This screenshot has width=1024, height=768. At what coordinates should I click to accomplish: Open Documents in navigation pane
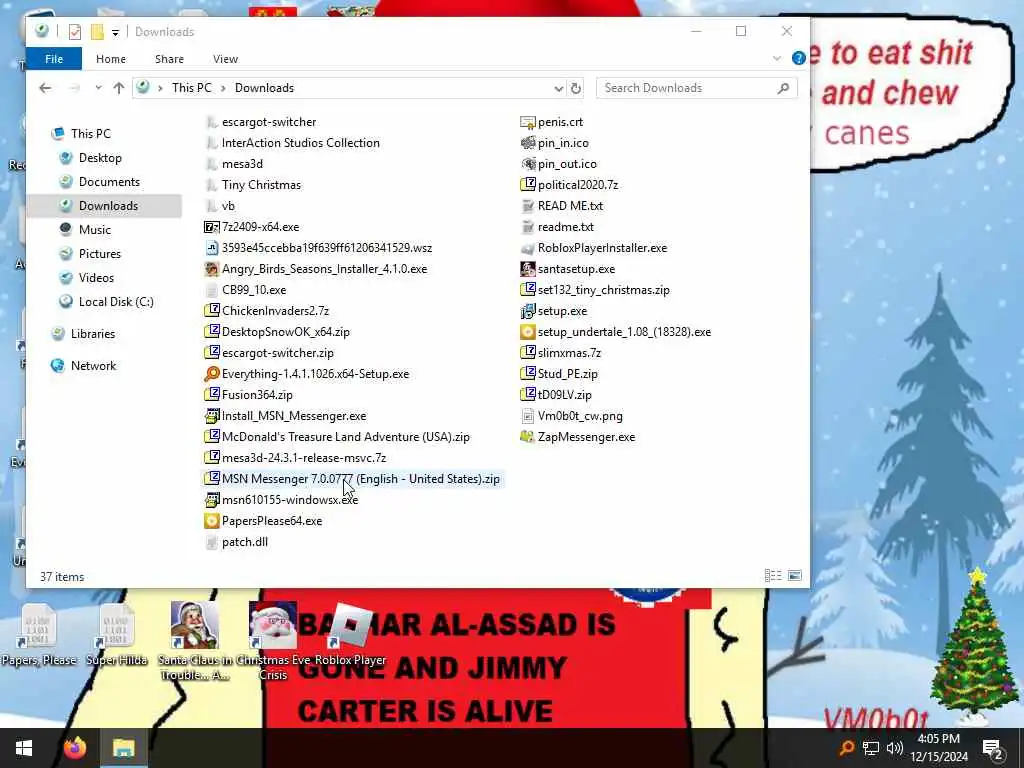coord(109,182)
